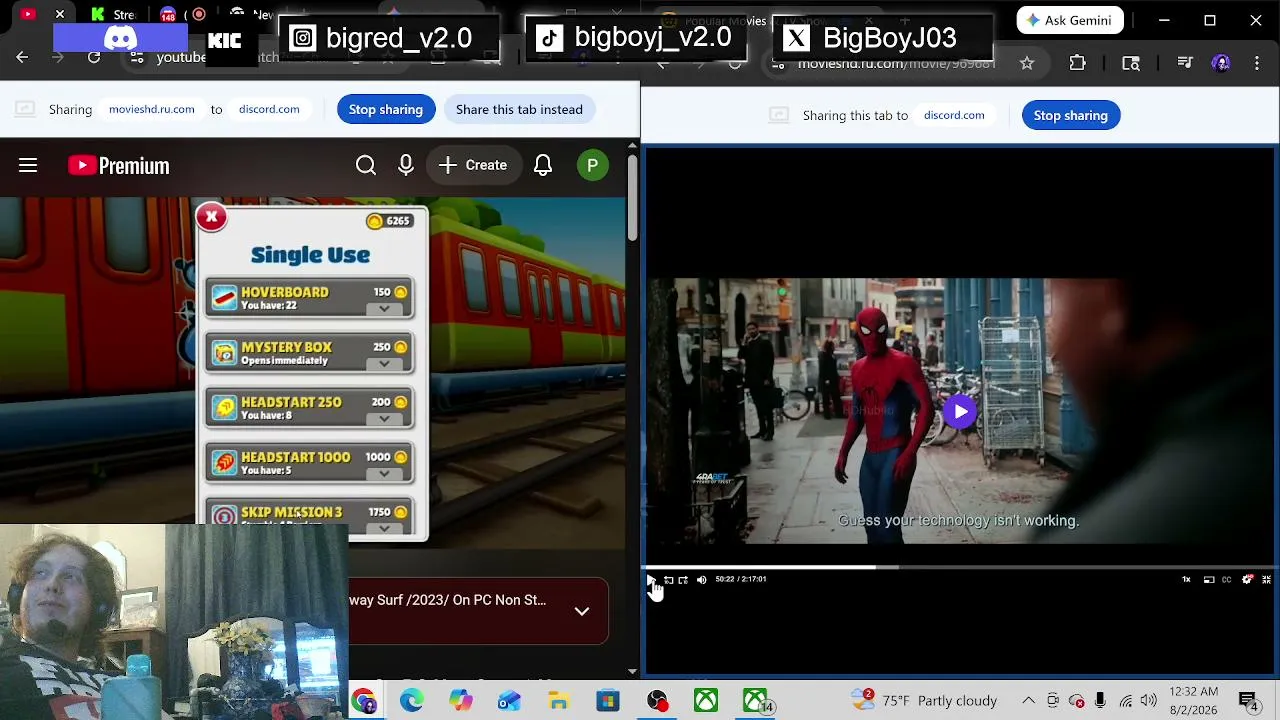Click the Discord overlay logo
The width and height of the screenshot is (1280, 720).
(120, 39)
